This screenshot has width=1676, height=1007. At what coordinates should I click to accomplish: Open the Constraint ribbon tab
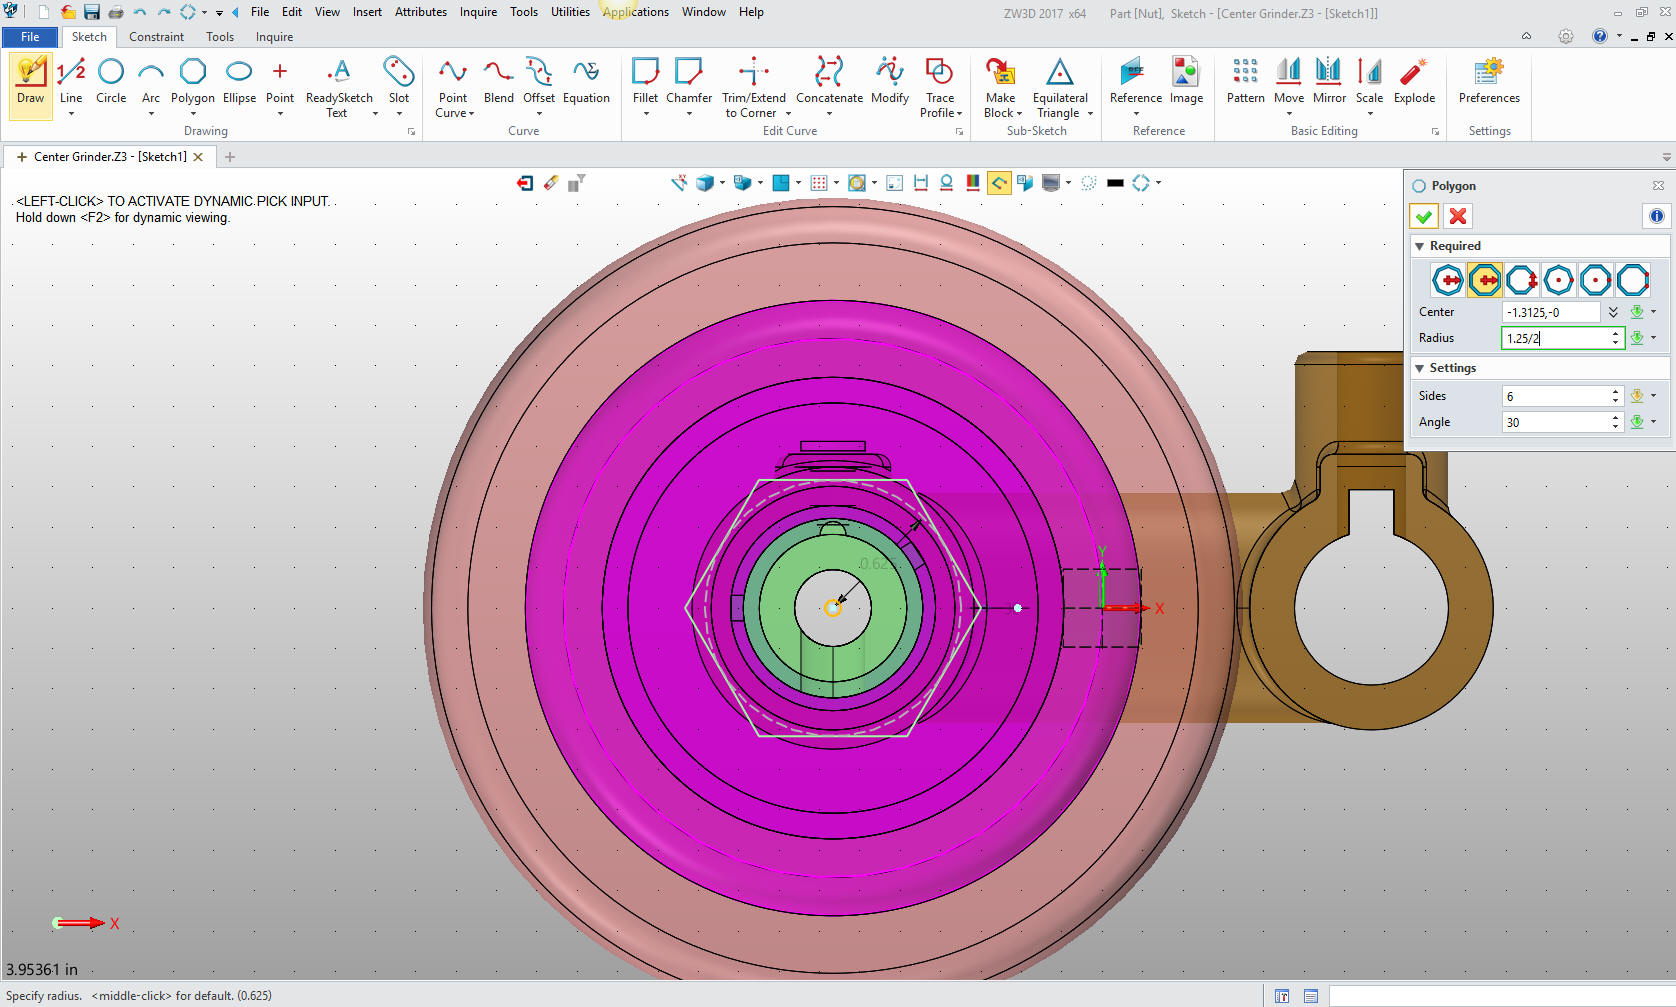[156, 37]
